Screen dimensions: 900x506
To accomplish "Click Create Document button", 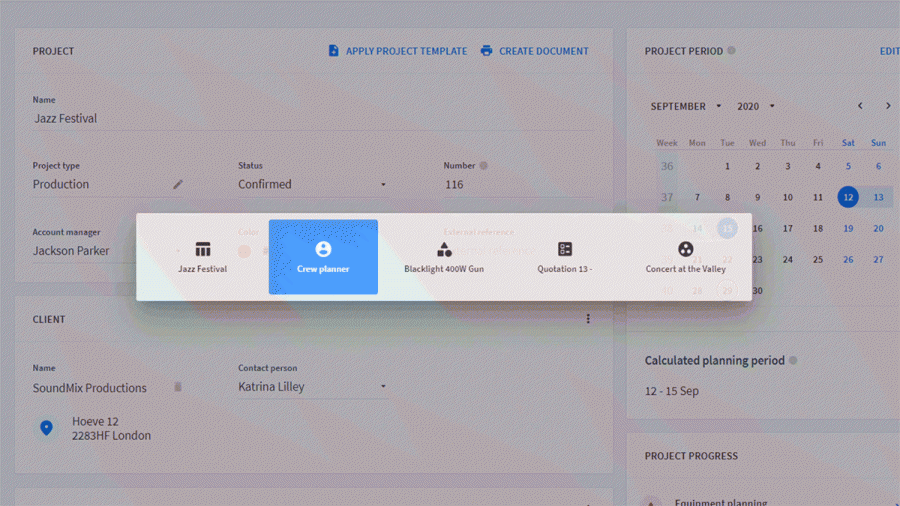I will tap(534, 51).
